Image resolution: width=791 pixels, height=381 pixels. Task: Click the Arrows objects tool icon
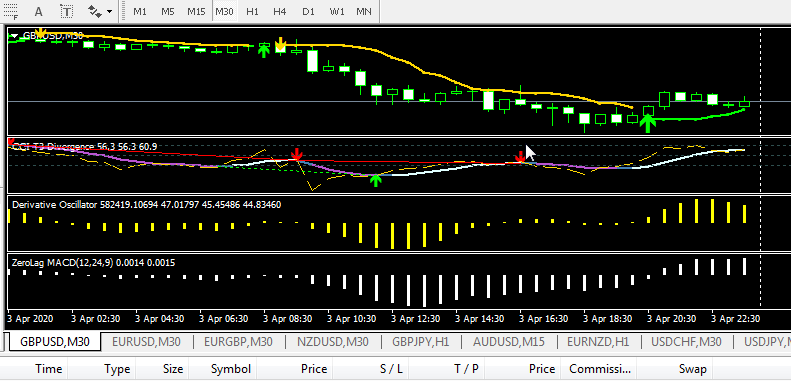tap(94, 11)
